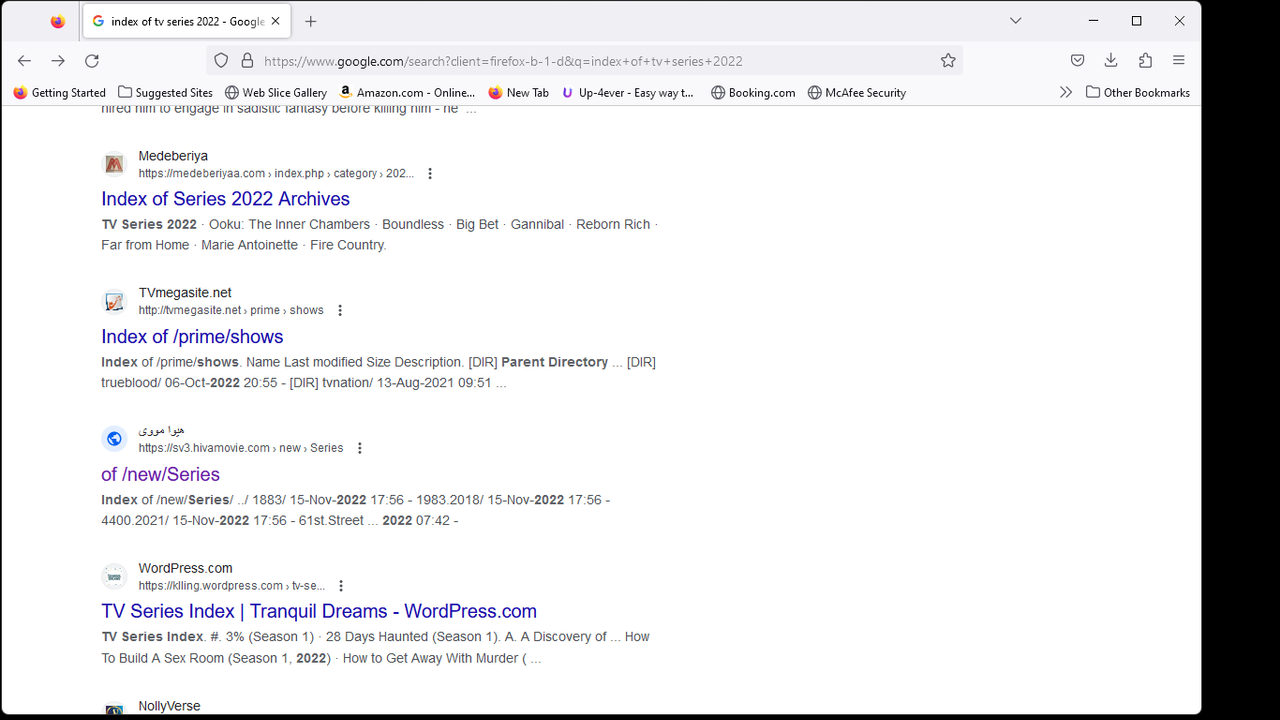Maximize the Firefox window
1280x720 pixels.
point(1136,21)
